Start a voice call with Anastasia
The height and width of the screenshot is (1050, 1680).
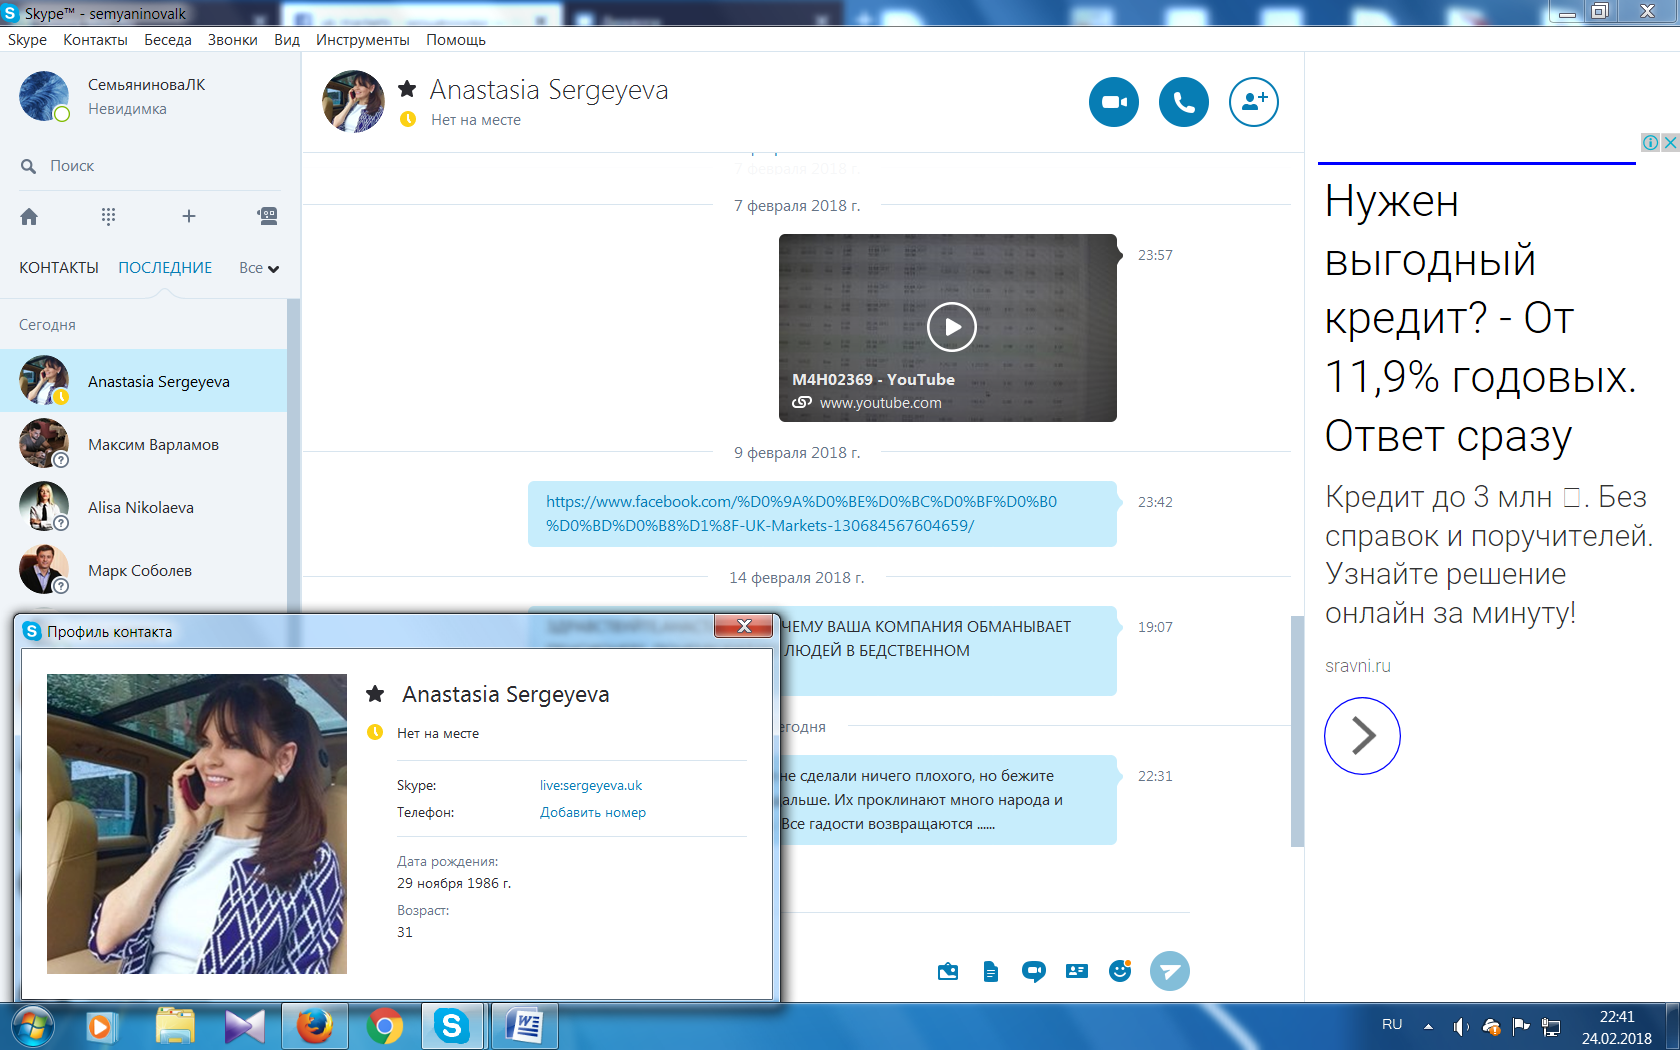[x=1183, y=102]
